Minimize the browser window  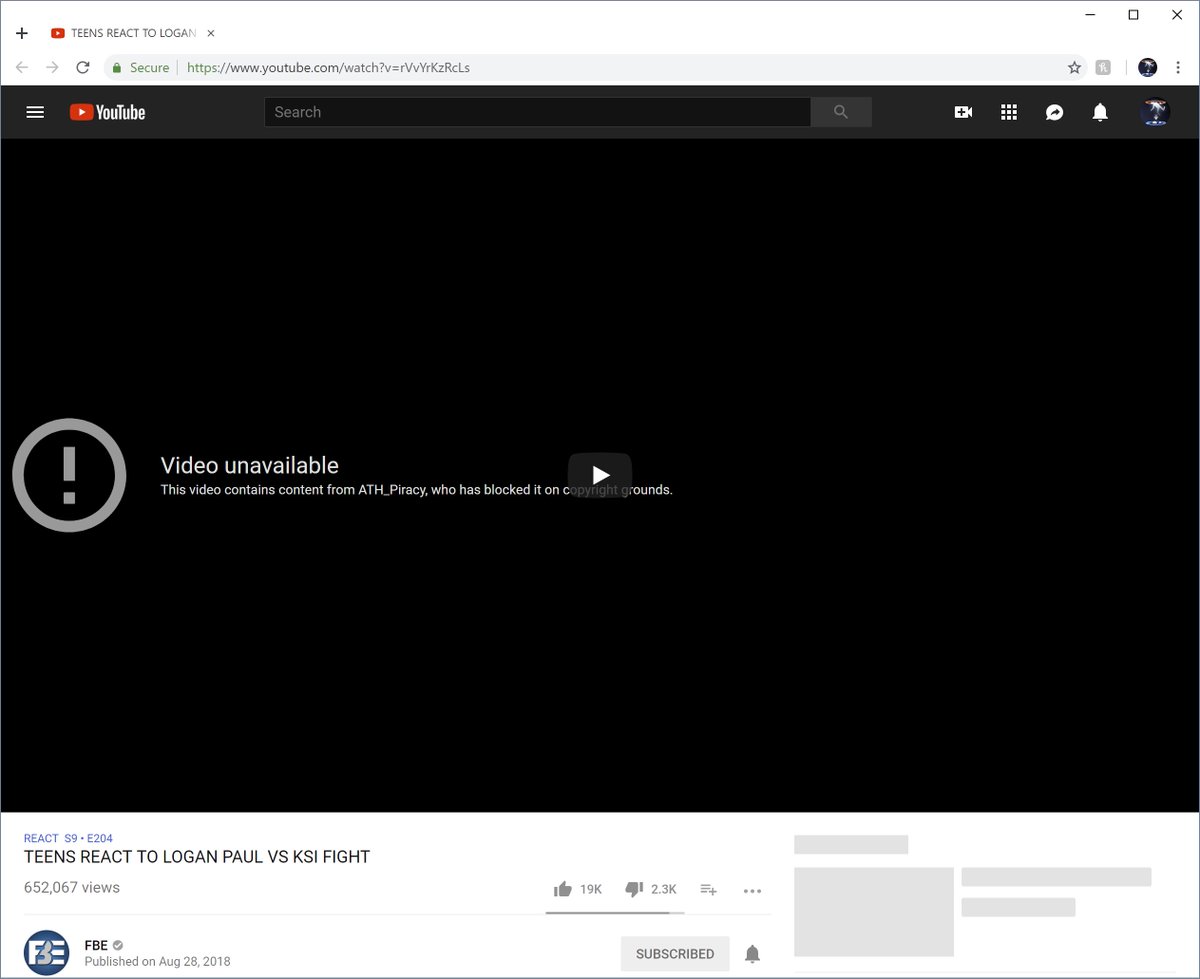(x=1088, y=14)
